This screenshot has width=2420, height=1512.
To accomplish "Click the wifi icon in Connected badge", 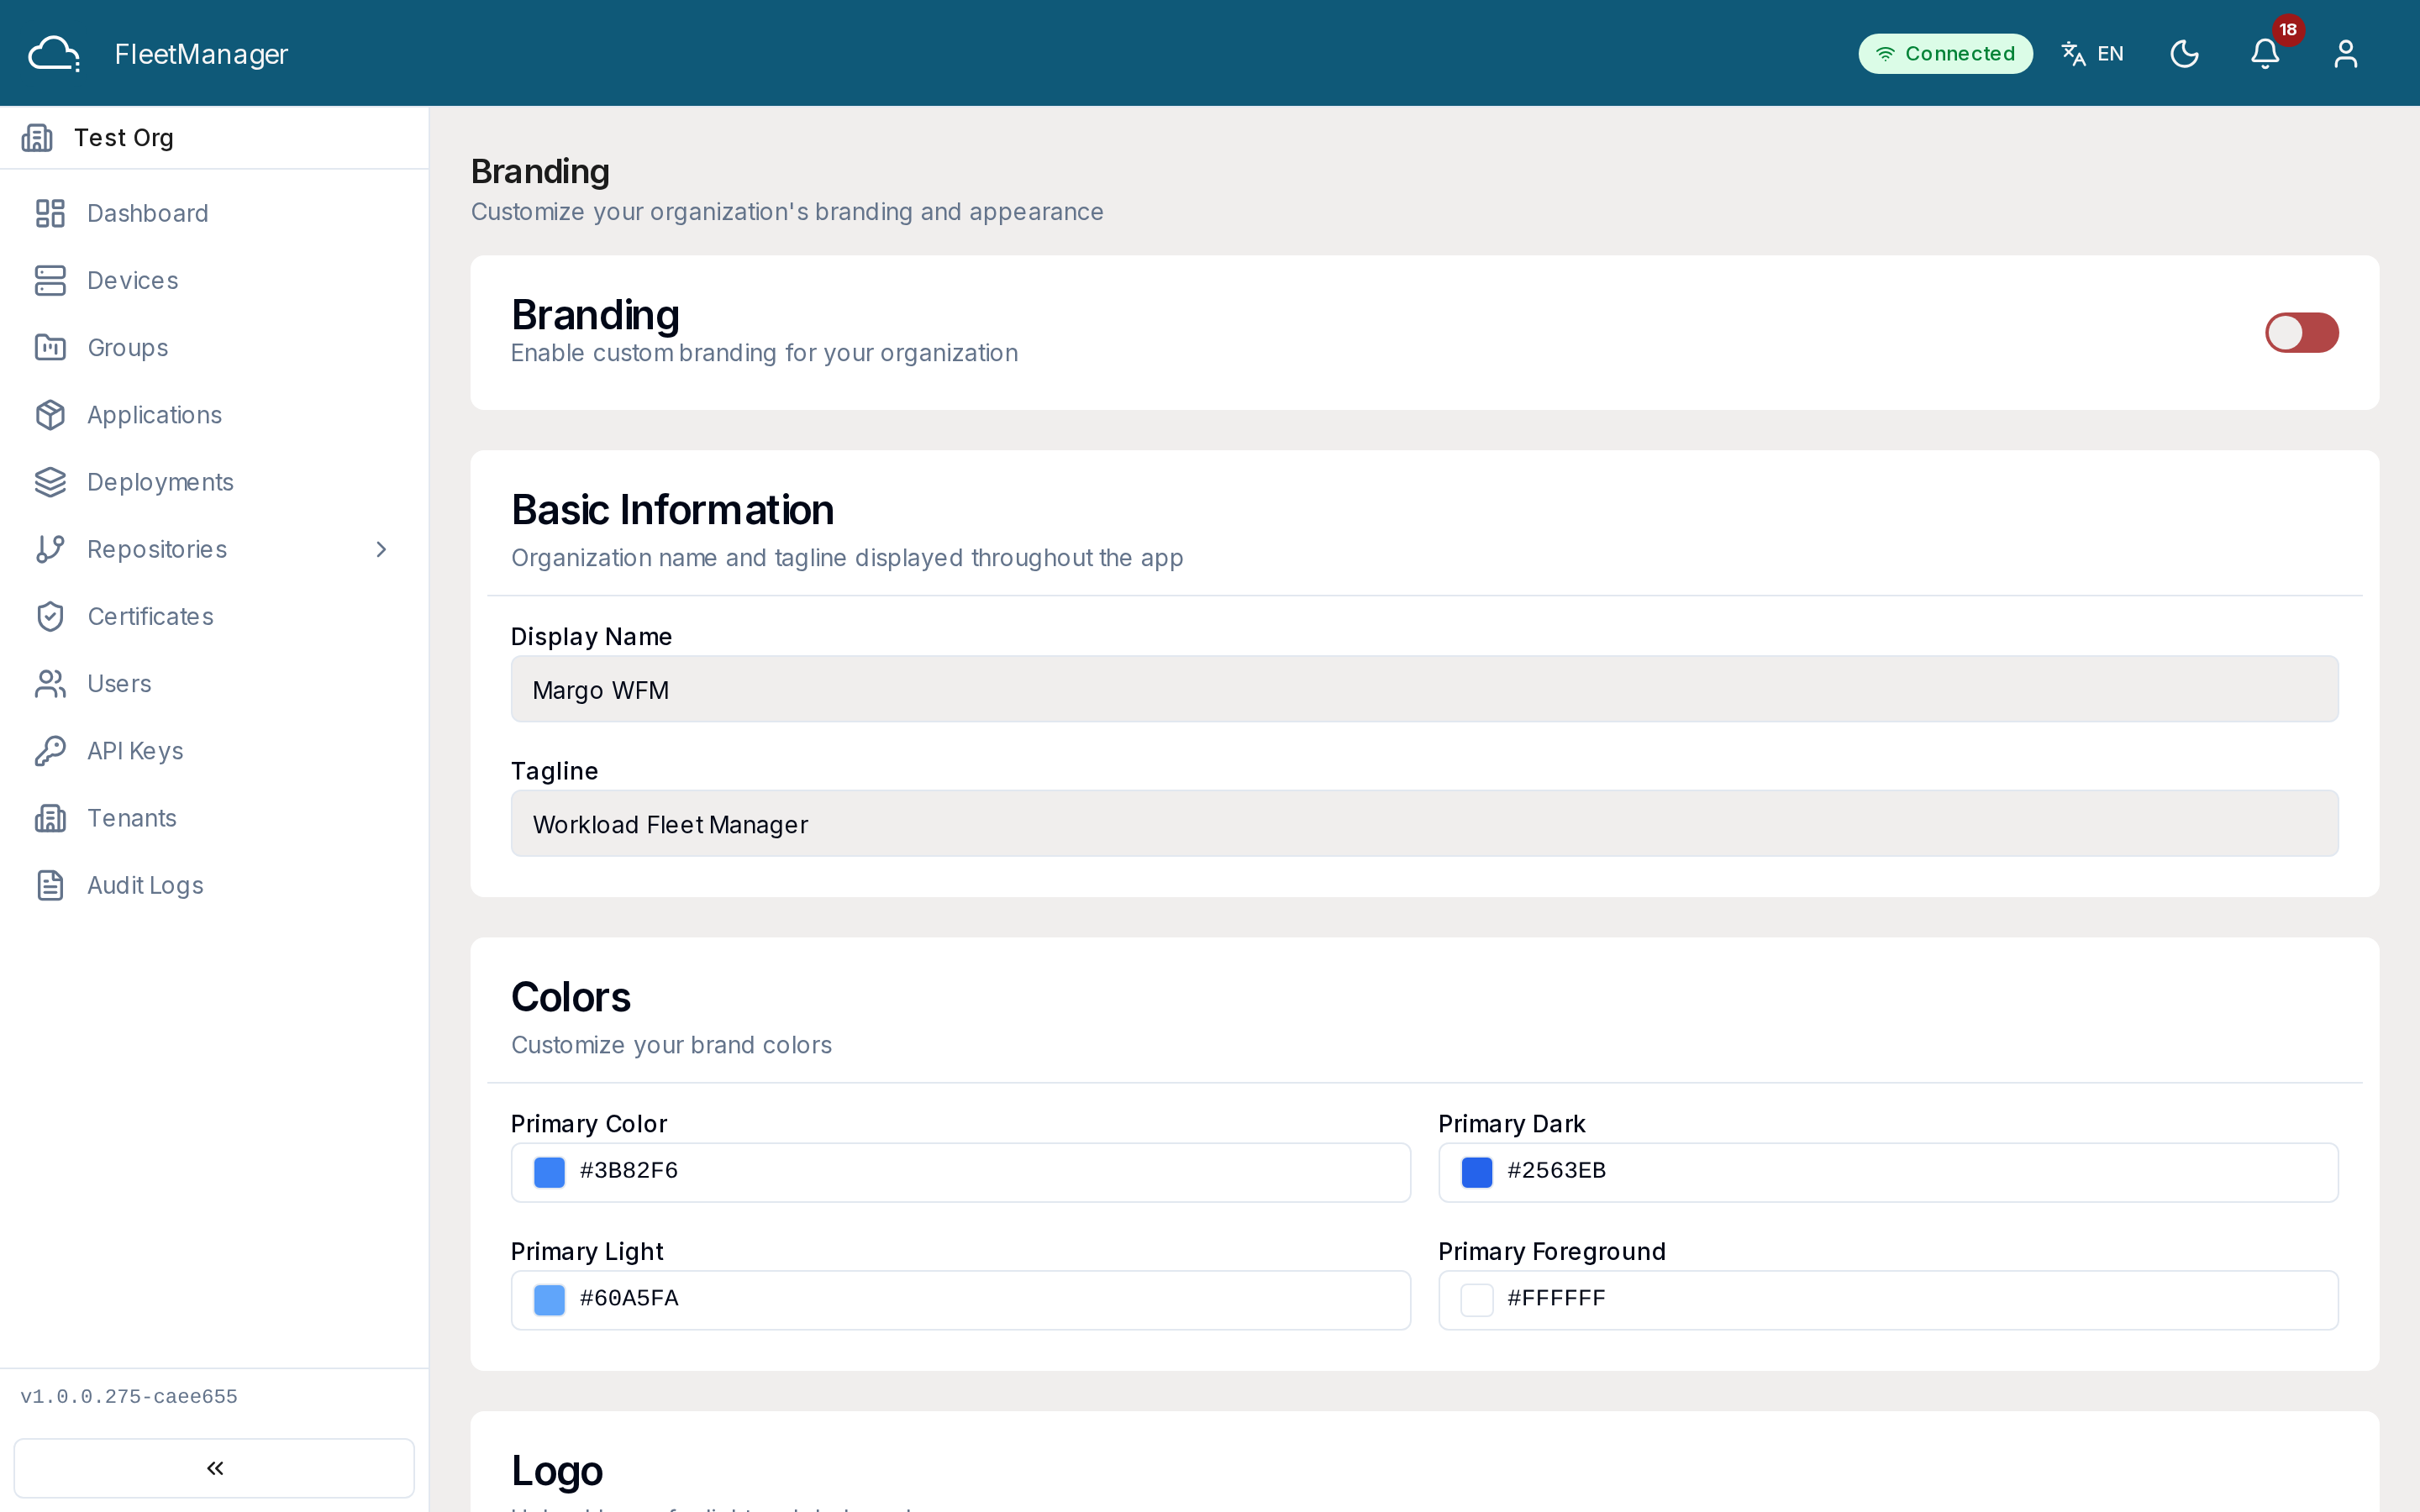I will pyautogui.click(x=1885, y=54).
